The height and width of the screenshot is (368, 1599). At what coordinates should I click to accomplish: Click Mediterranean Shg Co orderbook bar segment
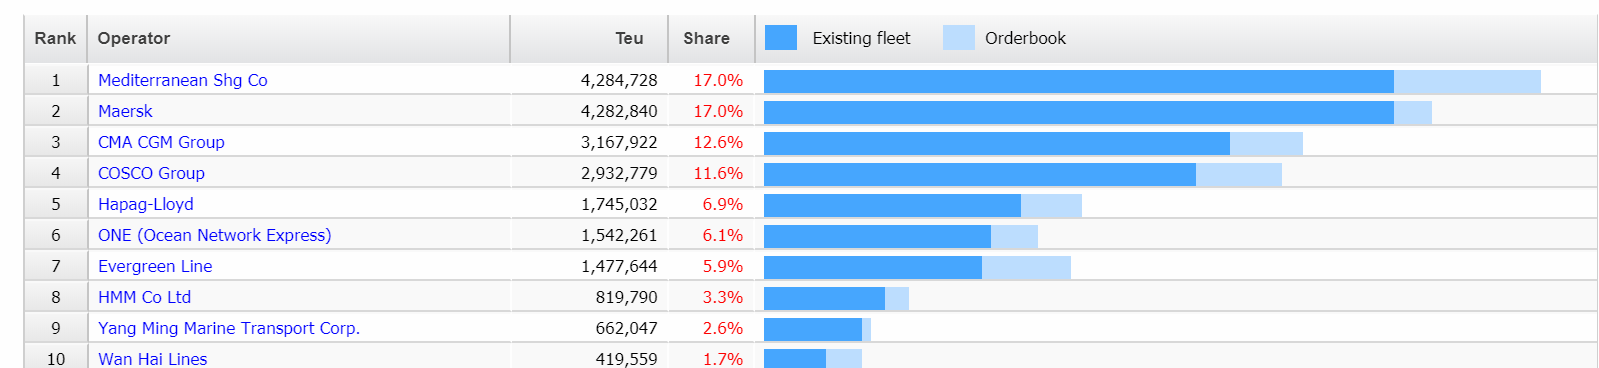coord(1467,81)
